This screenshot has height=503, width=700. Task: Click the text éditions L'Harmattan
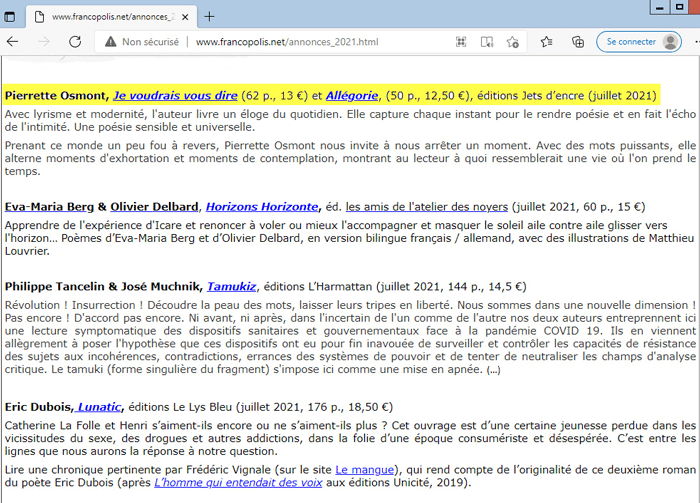[x=317, y=287]
